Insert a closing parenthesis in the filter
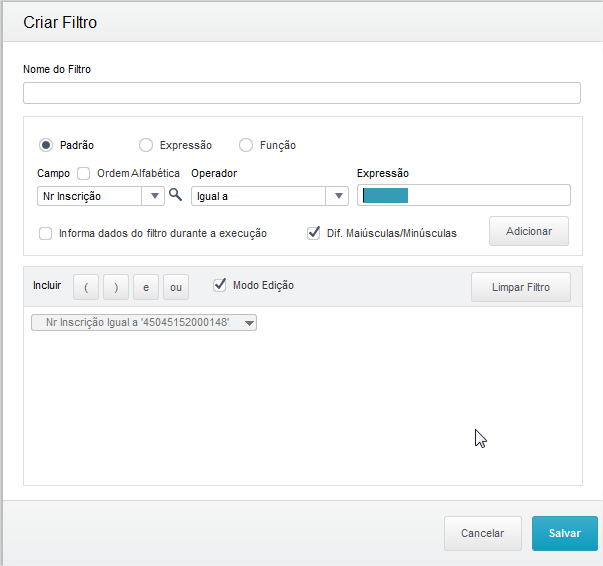The height and width of the screenshot is (566, 603). tap(116, 288)
